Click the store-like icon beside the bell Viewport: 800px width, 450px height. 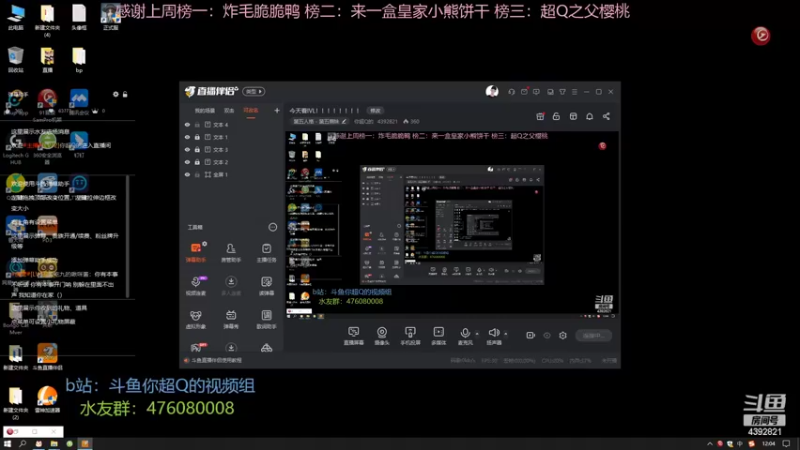tap(573, 116)
